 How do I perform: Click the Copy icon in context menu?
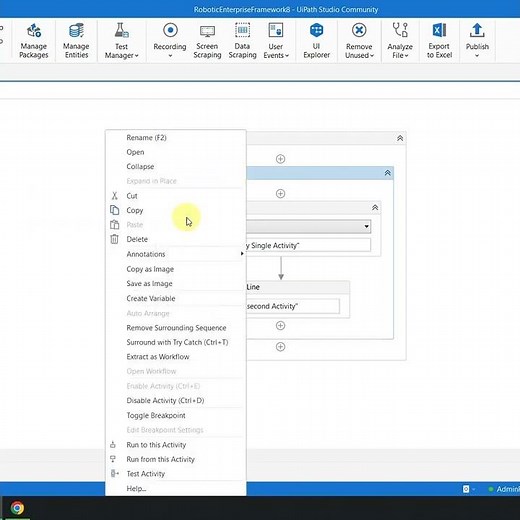click(114, 210)
